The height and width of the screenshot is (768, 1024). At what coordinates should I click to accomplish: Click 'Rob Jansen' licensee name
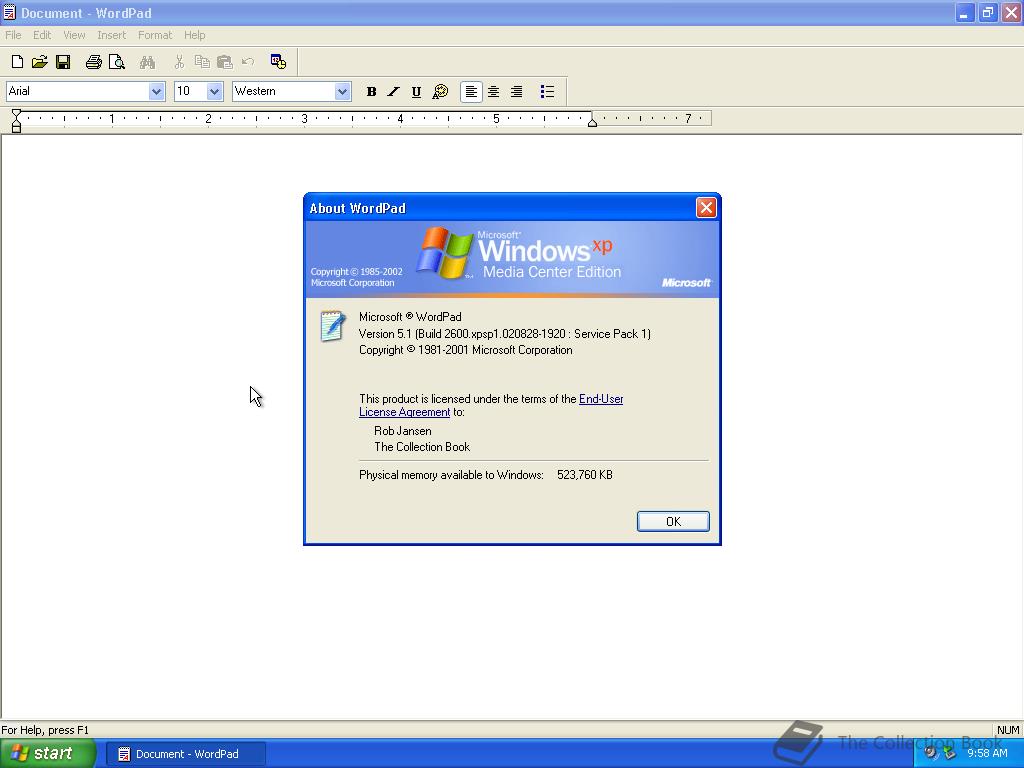pos(403,431)
